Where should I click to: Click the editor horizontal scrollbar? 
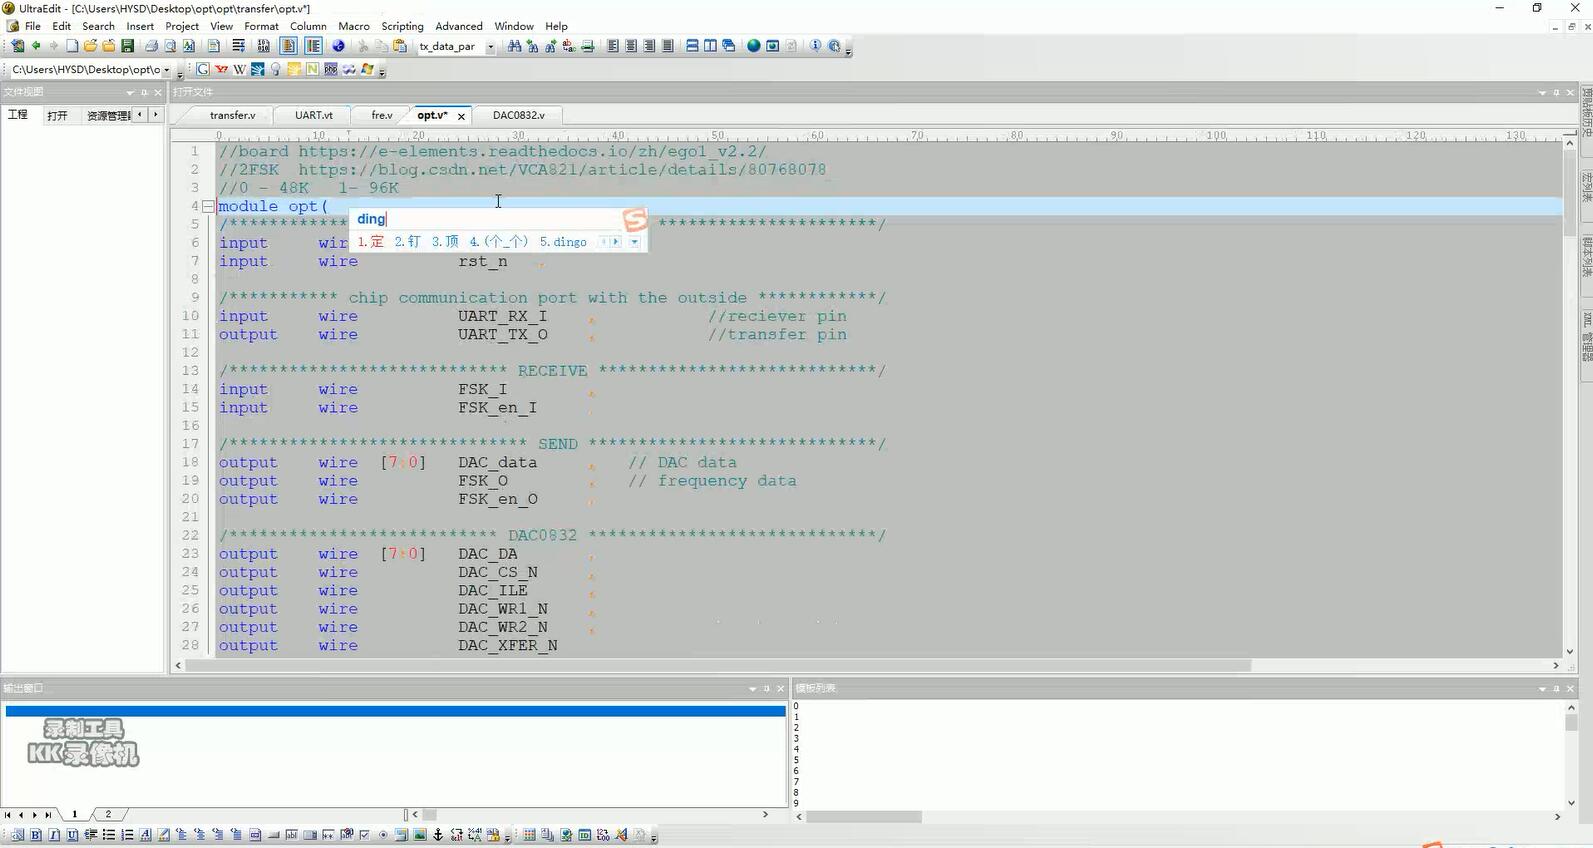(x=867, y=665)
